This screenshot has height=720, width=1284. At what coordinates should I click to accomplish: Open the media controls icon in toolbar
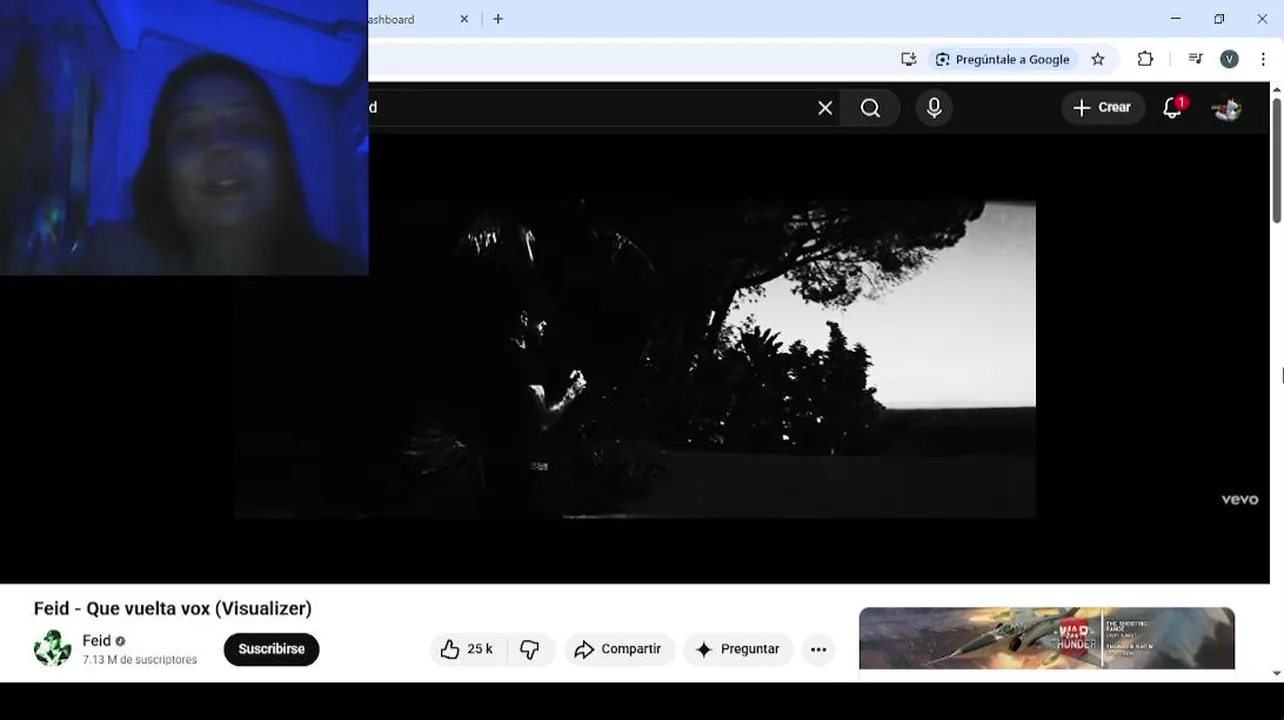(x=1195, y=59)
